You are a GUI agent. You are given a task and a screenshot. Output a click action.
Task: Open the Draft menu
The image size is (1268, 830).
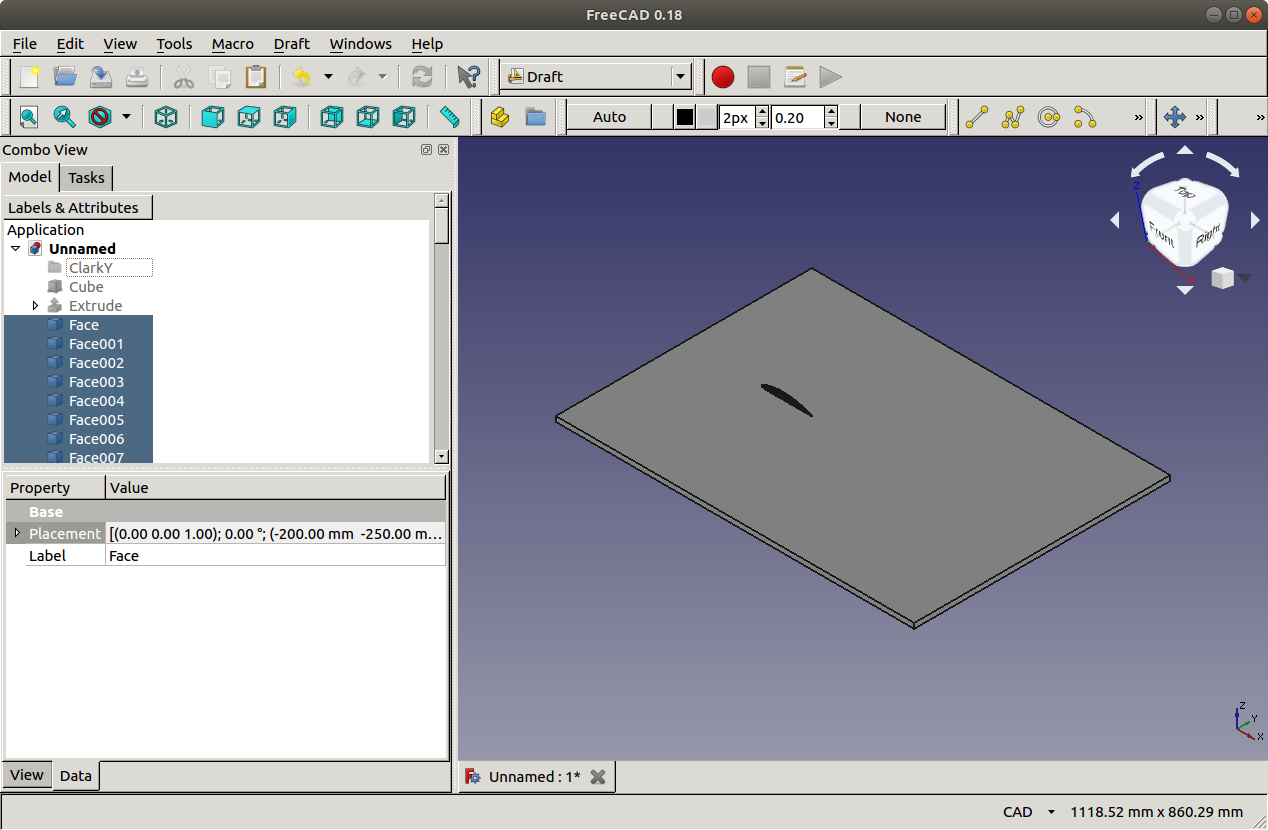click(x=292, y=44)
